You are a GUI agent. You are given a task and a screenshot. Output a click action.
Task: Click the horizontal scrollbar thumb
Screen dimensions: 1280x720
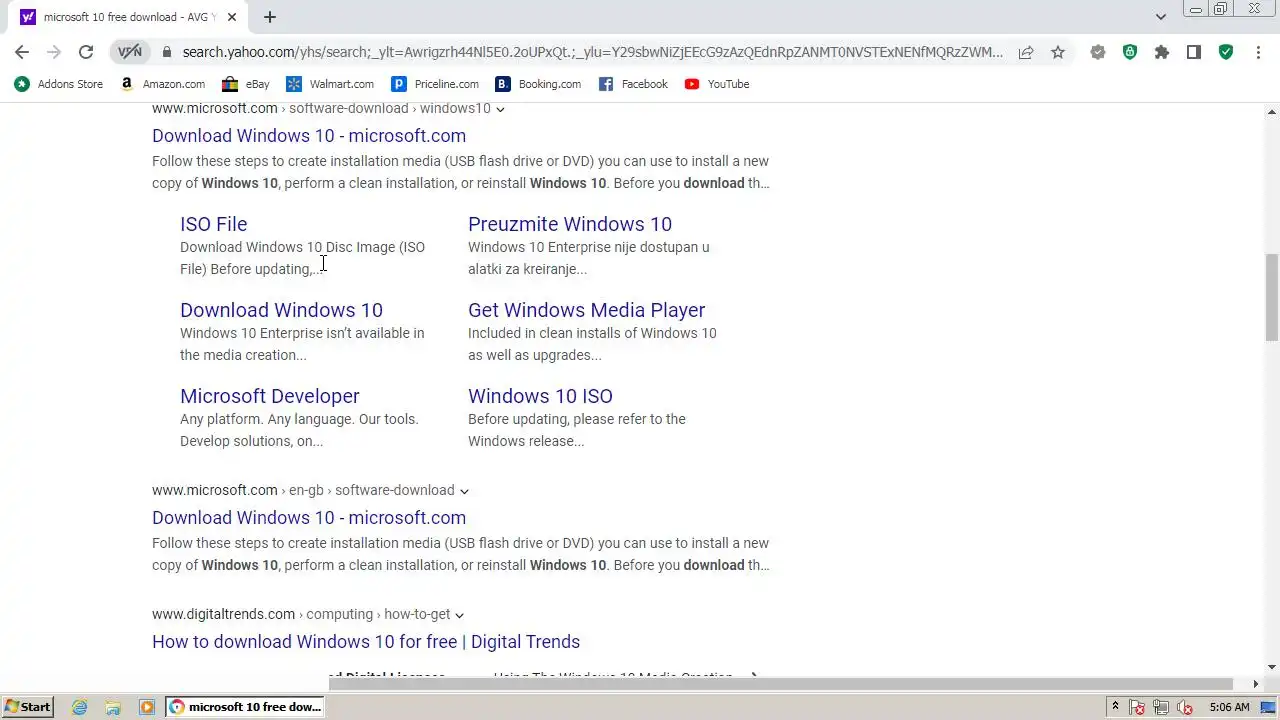[781, 684]
